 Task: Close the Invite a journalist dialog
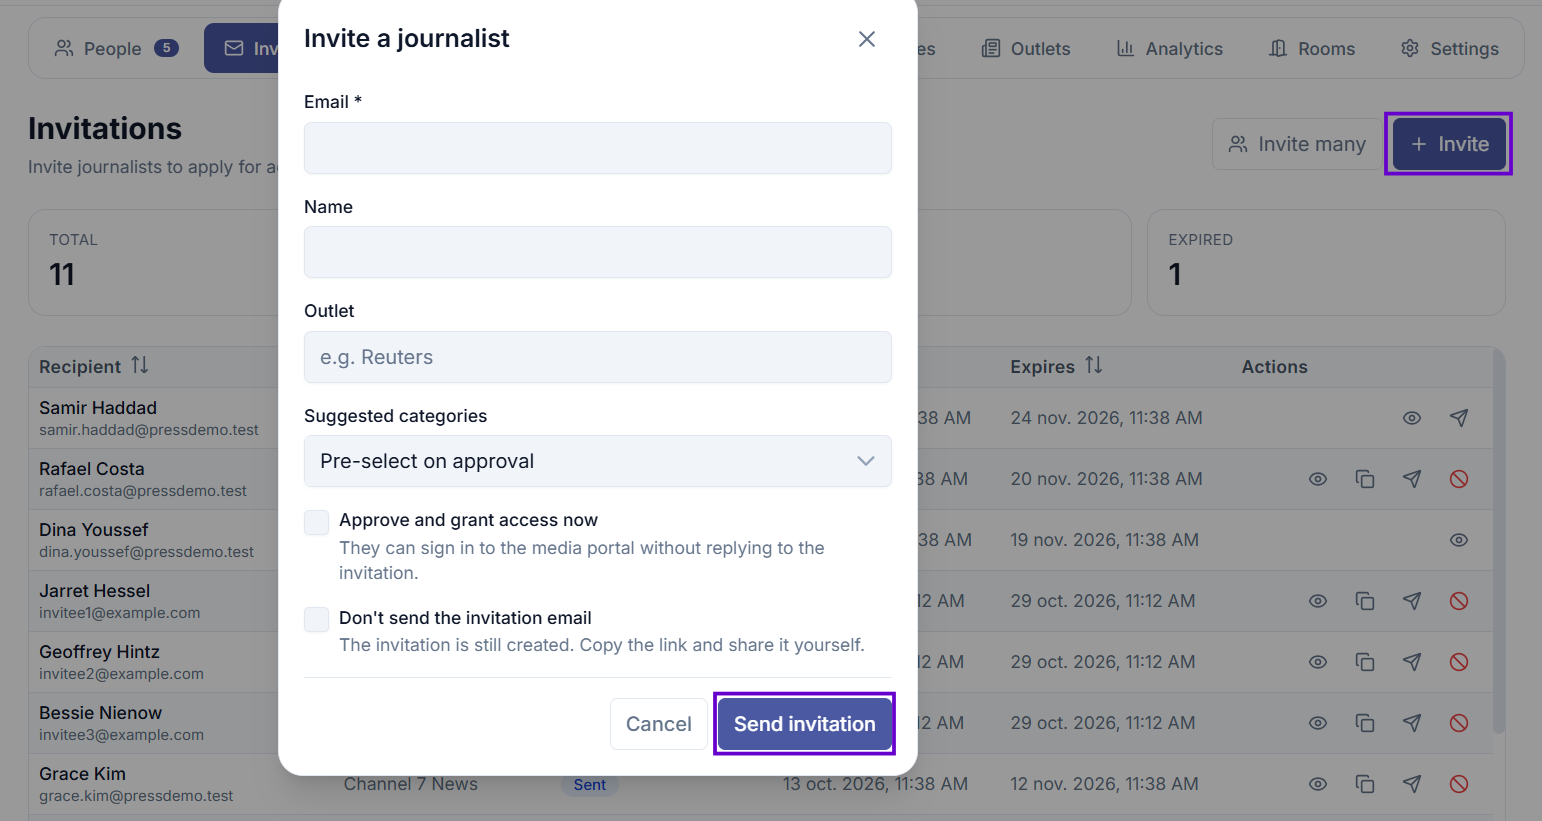click(867, 39)
